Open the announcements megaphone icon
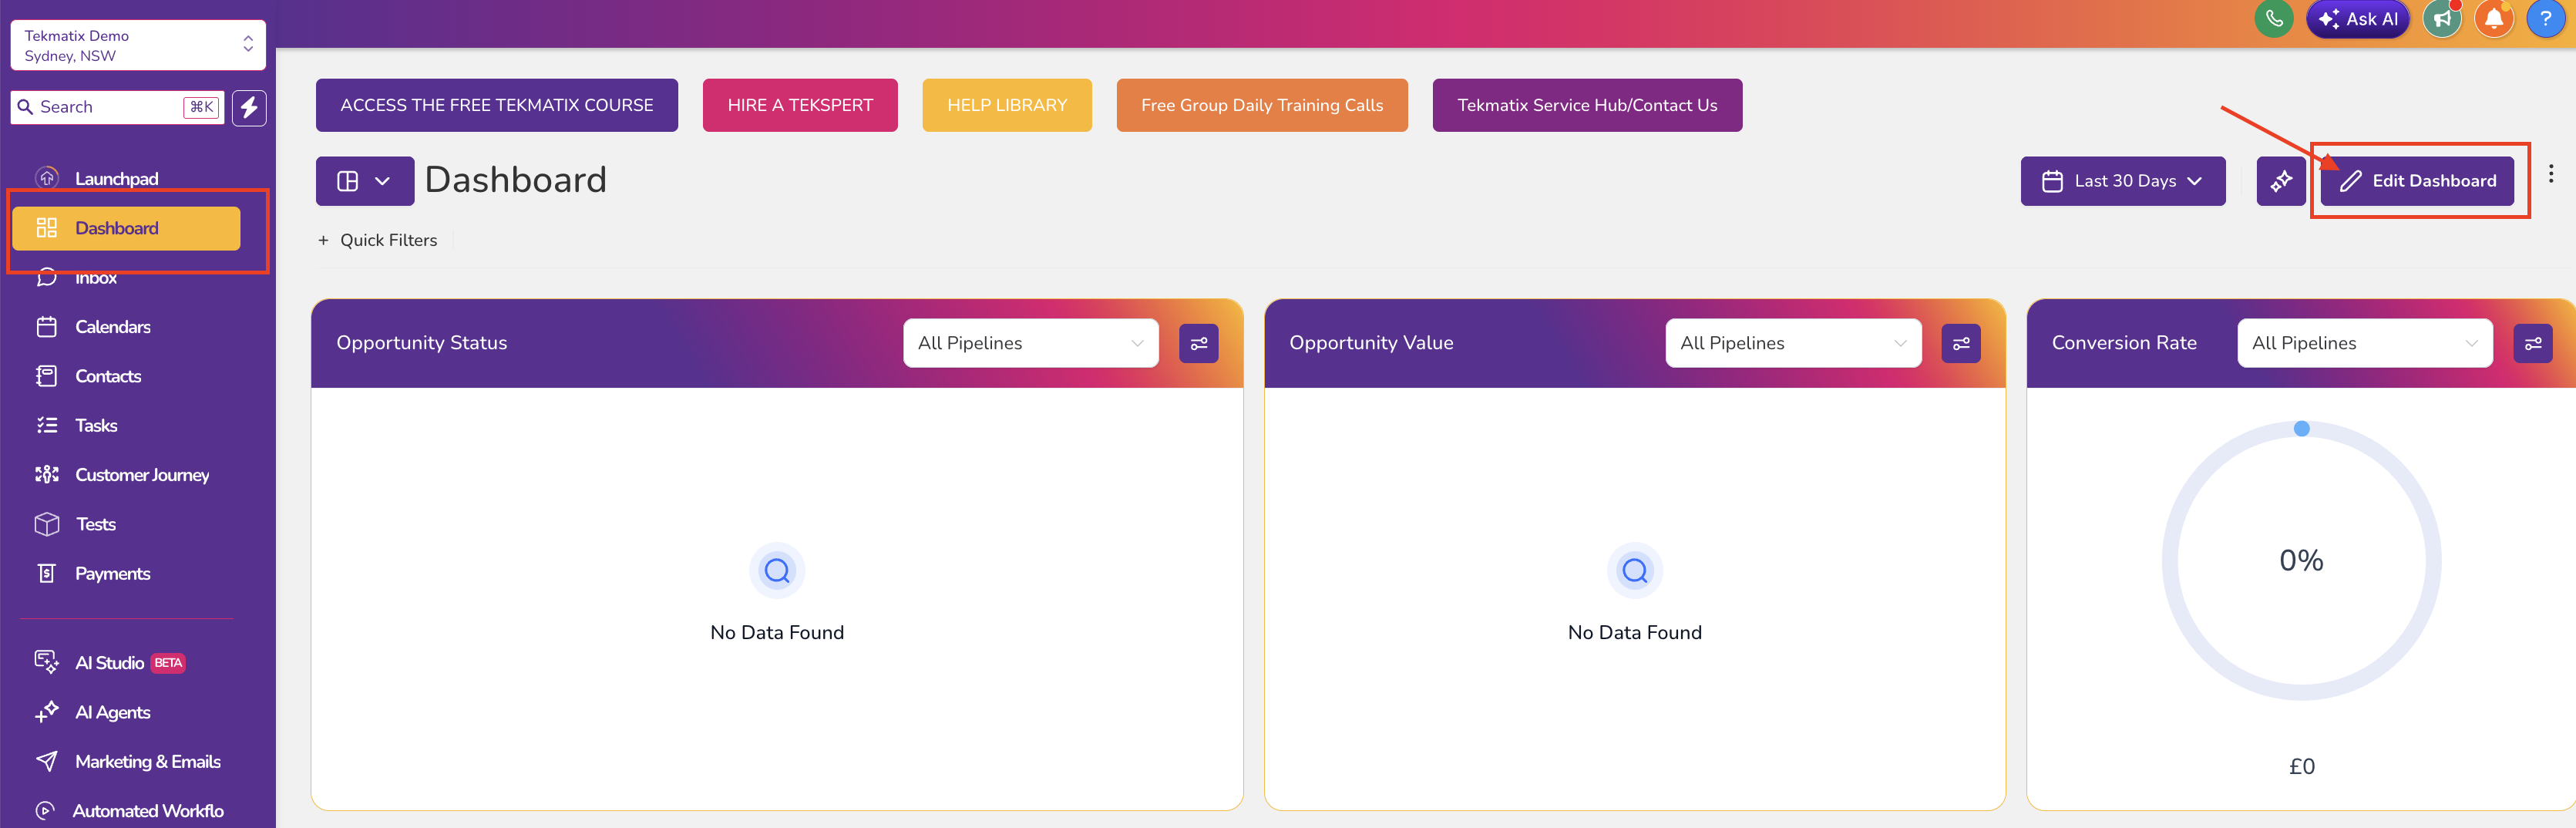Image resolution: width=2576 pixels, height=828 pixels. point(2441,18)
